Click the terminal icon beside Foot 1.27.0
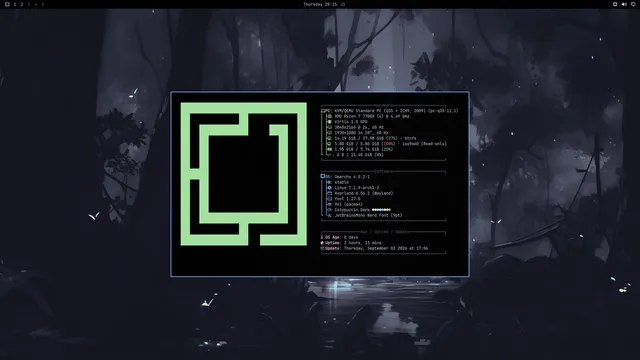Screen dimensions: 640x360 329,199
